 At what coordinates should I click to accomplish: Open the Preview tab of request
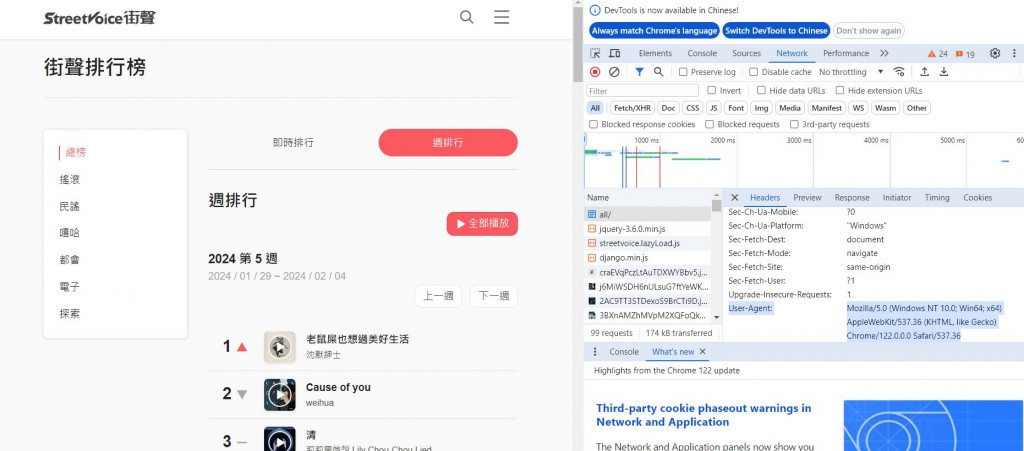(807, 198)
